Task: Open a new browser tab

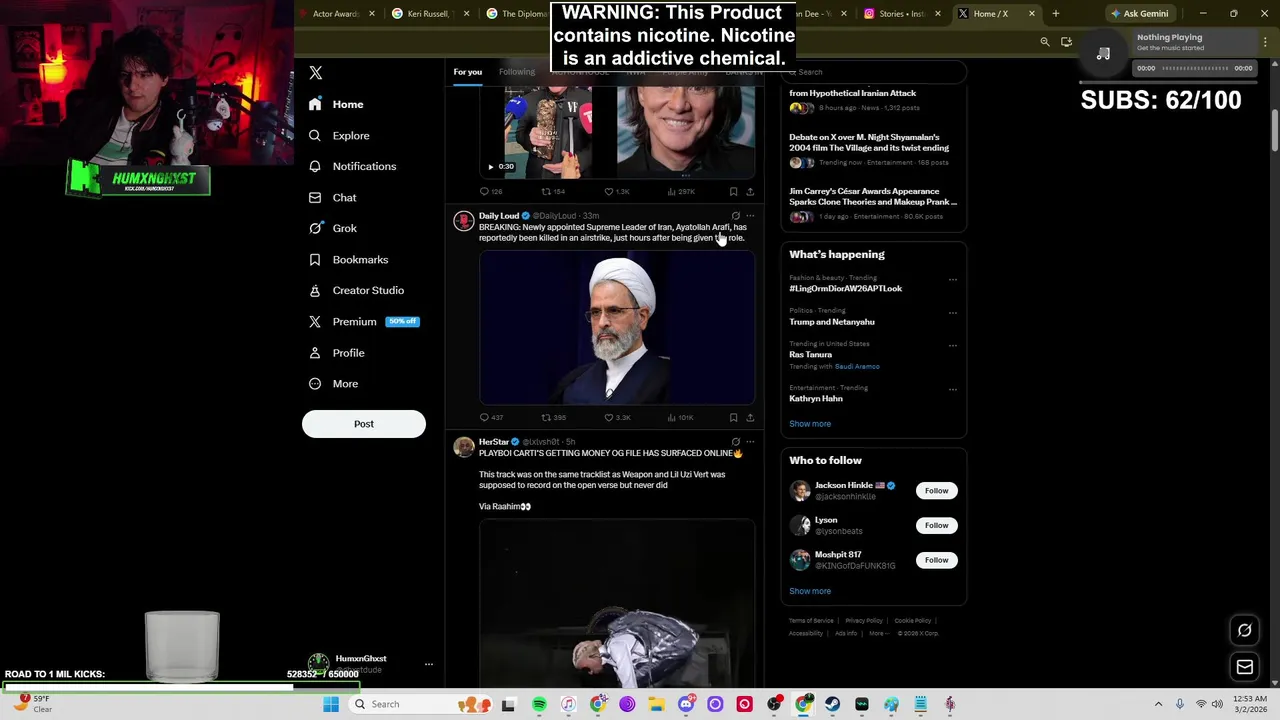Action: coord(1055,14)
